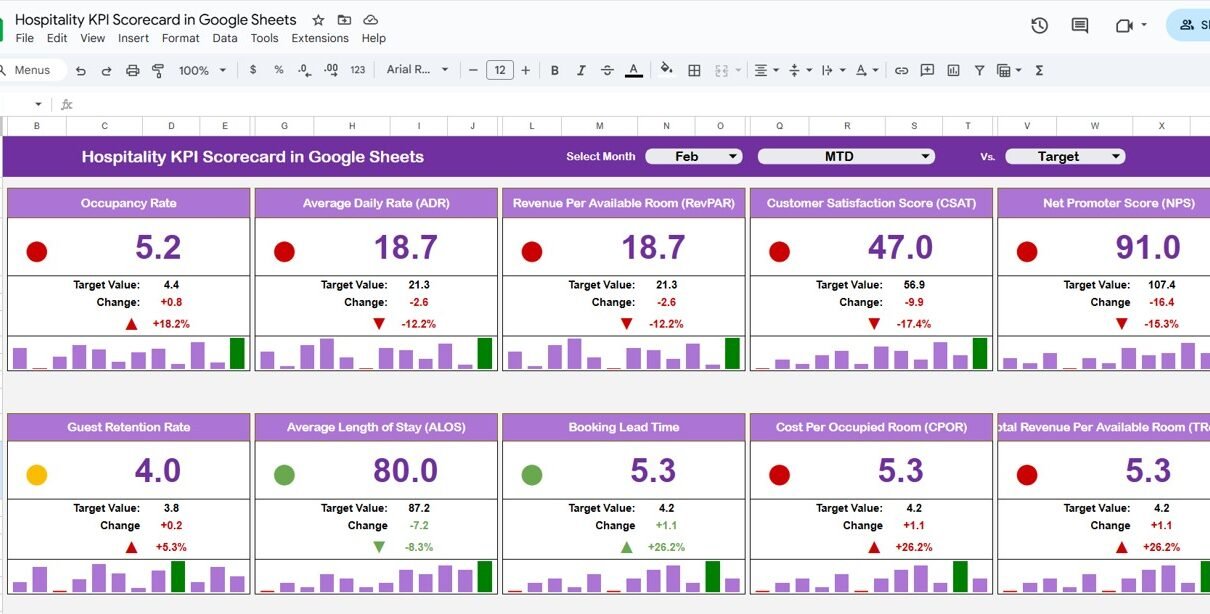Open the Format menu
The image size is (1210, 614).
pos(180,38)
